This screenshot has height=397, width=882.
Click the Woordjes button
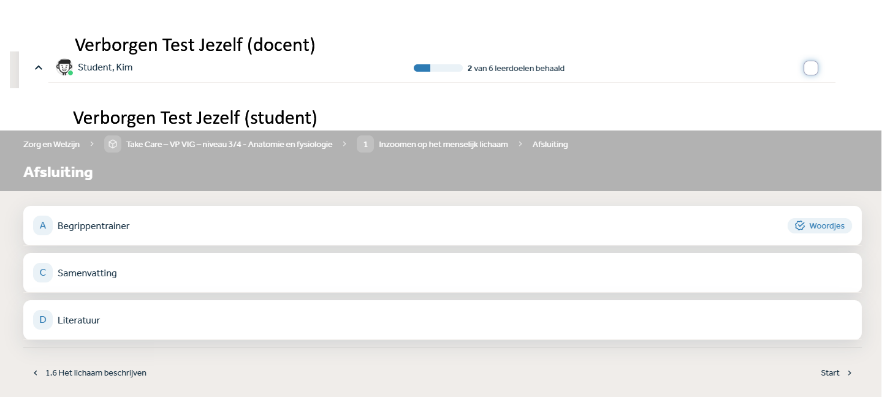click(x=820, y=225)
